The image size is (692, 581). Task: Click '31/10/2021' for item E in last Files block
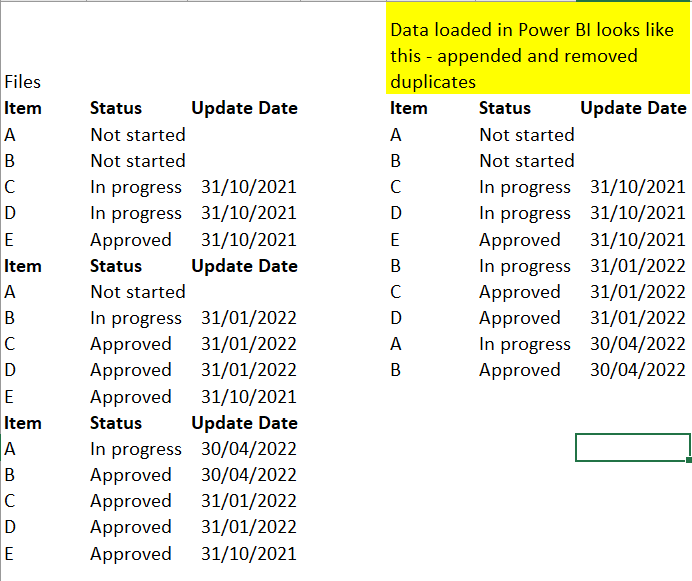tap(249, 554)
